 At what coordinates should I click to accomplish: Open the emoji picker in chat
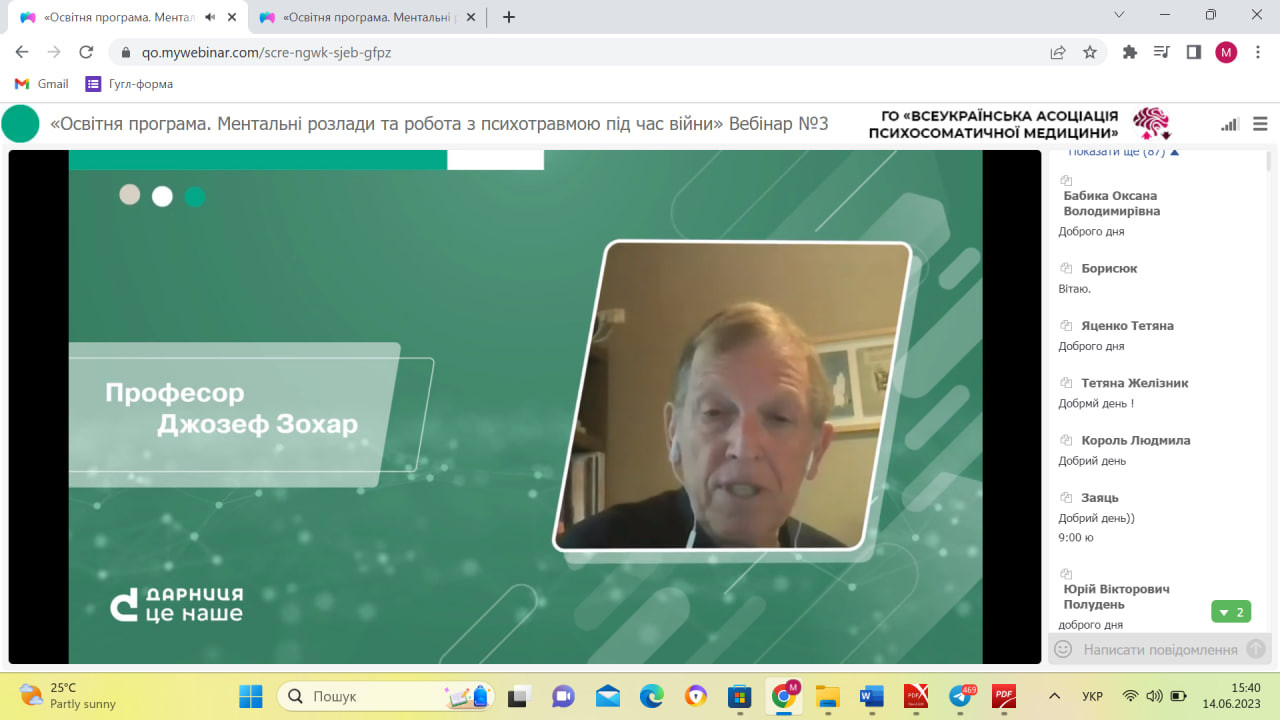[x=1063, y=649]
